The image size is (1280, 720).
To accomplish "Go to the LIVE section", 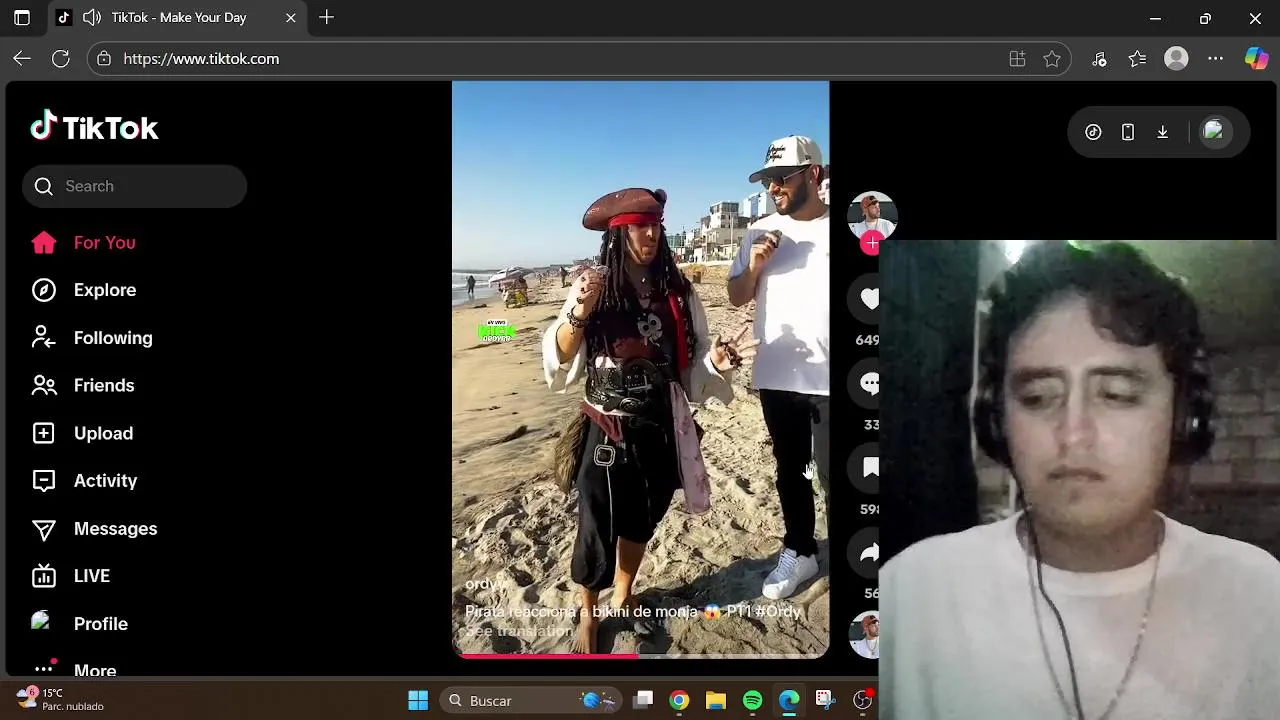I will pyautogui.click(x=70, y=576).
